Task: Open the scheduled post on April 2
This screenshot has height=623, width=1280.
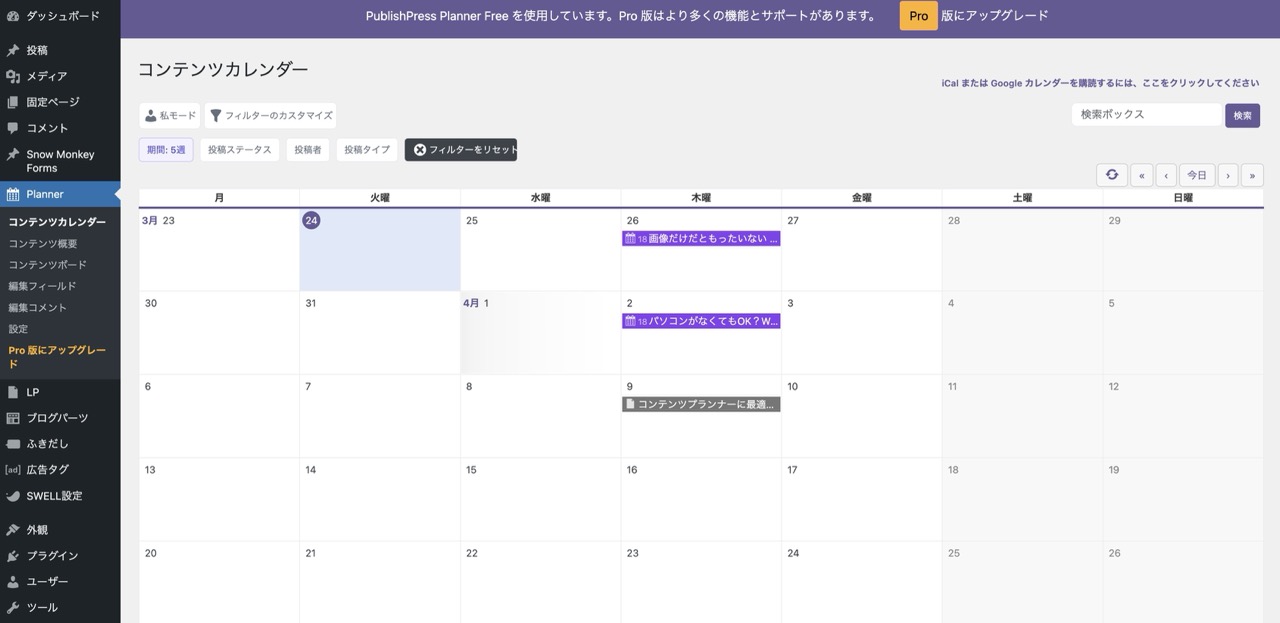Action: pos(700,321)
